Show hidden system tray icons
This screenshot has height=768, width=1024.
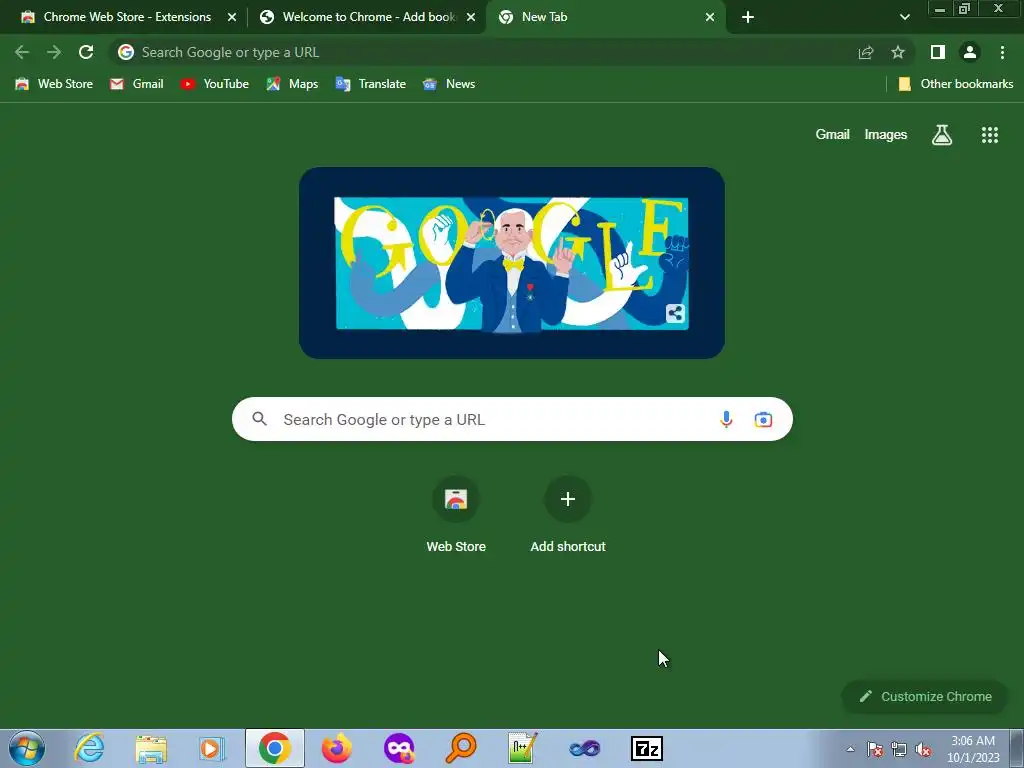point(850,749)
